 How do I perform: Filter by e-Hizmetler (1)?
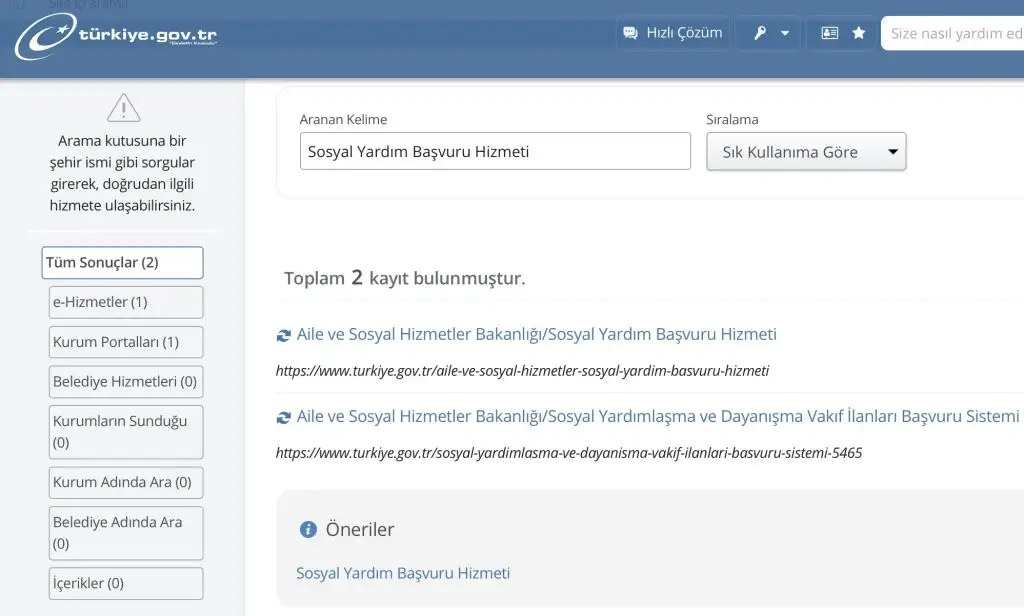126,302
